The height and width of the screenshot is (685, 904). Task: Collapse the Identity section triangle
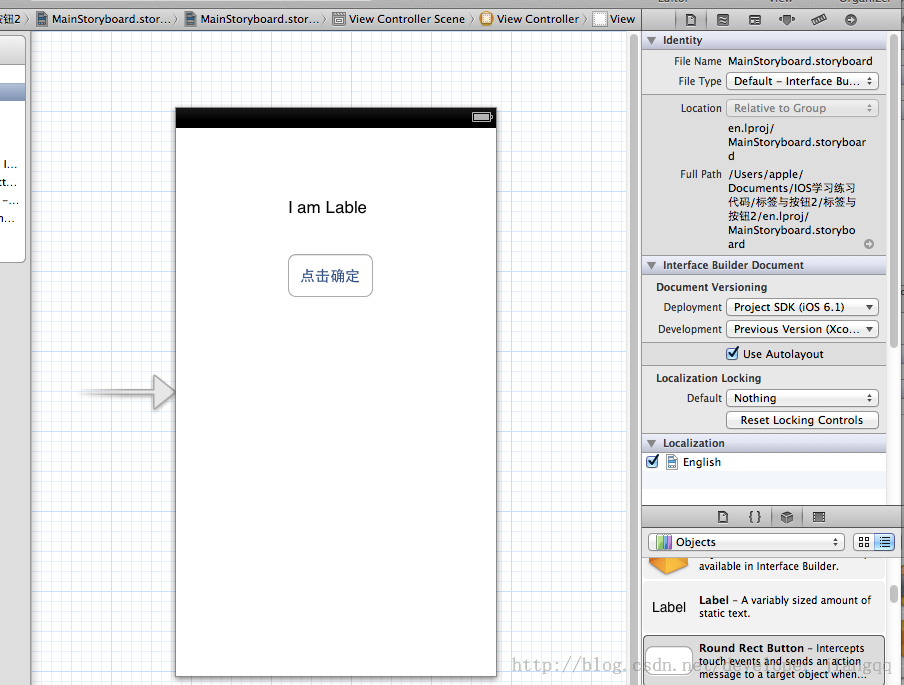(x=652, y=40)
